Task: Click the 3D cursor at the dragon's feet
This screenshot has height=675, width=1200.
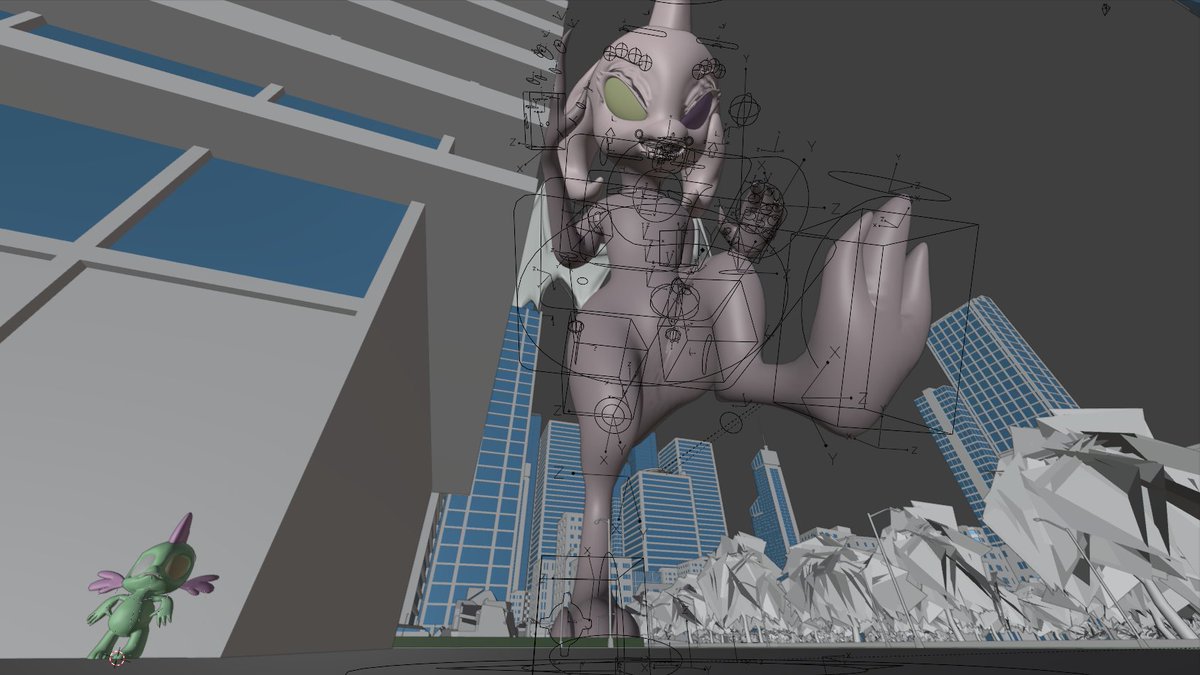Action: click(117, 657)
